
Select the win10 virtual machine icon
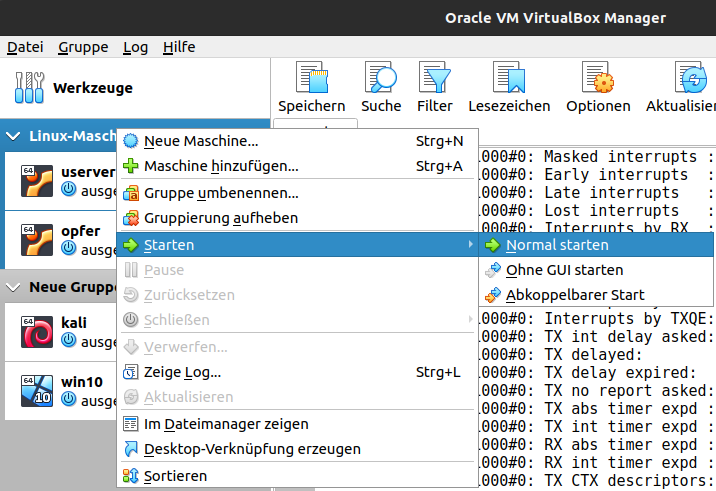tap(37, 391)
